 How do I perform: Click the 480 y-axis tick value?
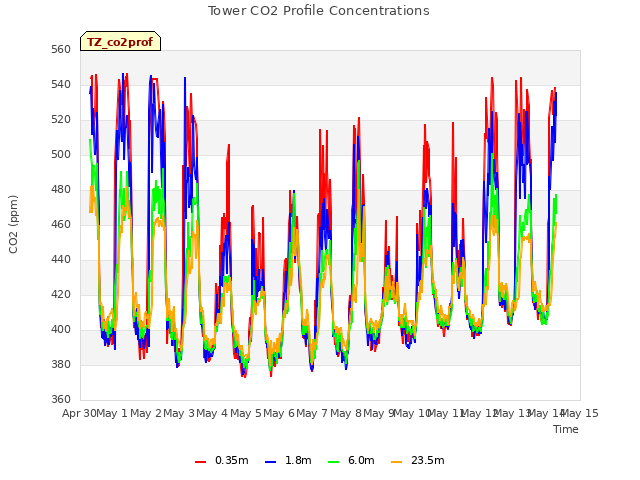coord(61,190)
